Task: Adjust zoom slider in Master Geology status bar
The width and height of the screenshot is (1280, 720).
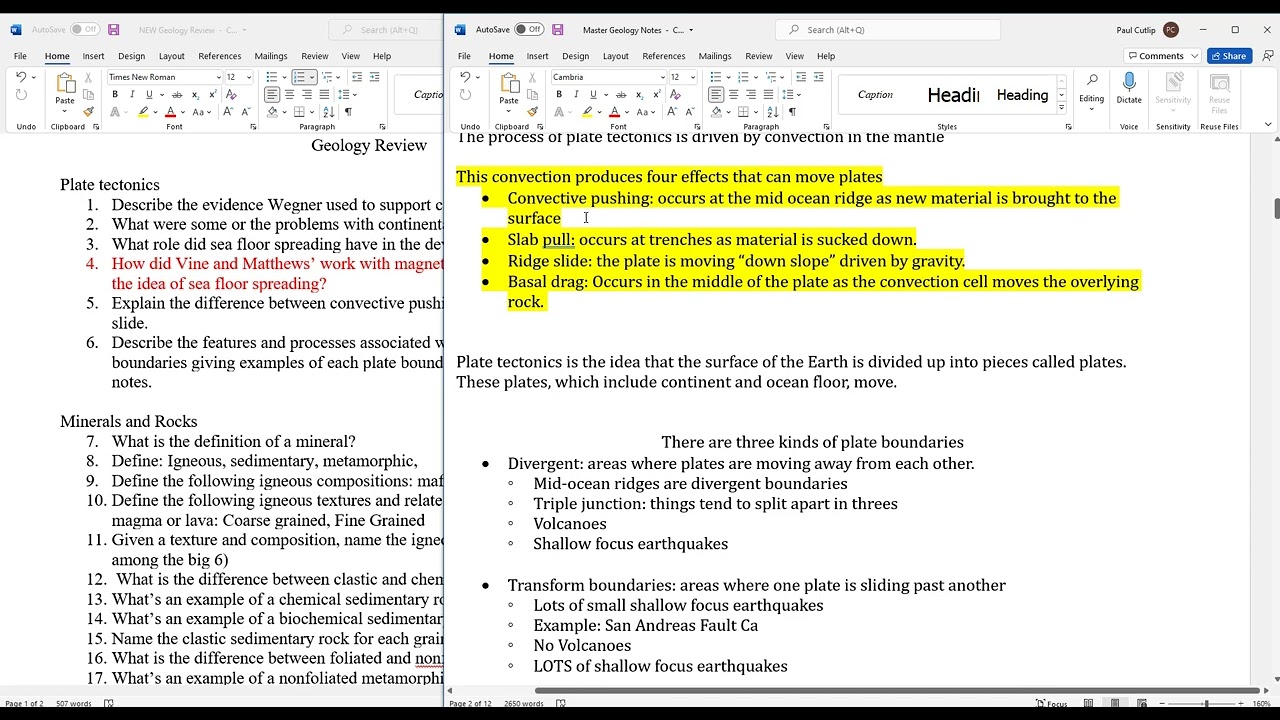Action: [1206, 703]
